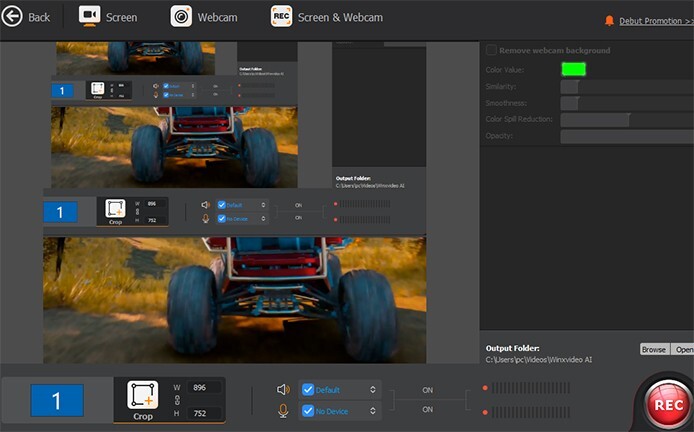This screenshot has height=432, width=694.
Task: Select monitor 1 thumbnail
Action: coord(56,401)
